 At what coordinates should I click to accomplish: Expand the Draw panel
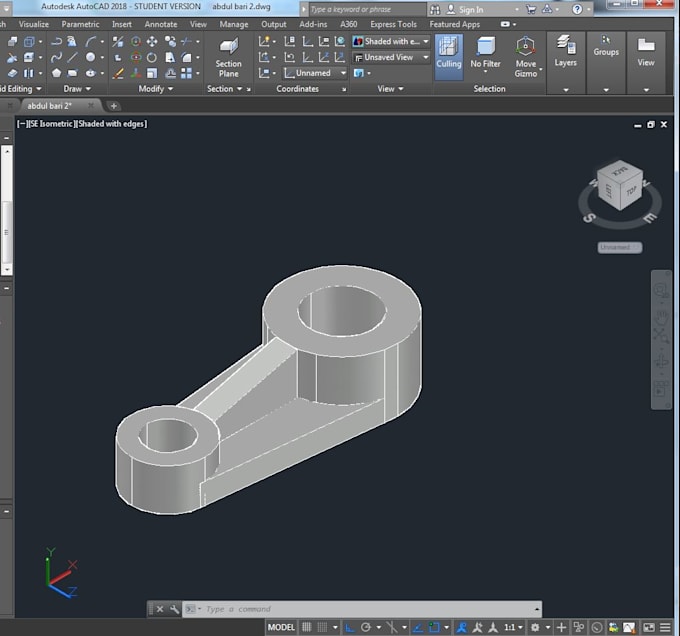(77, 88)
